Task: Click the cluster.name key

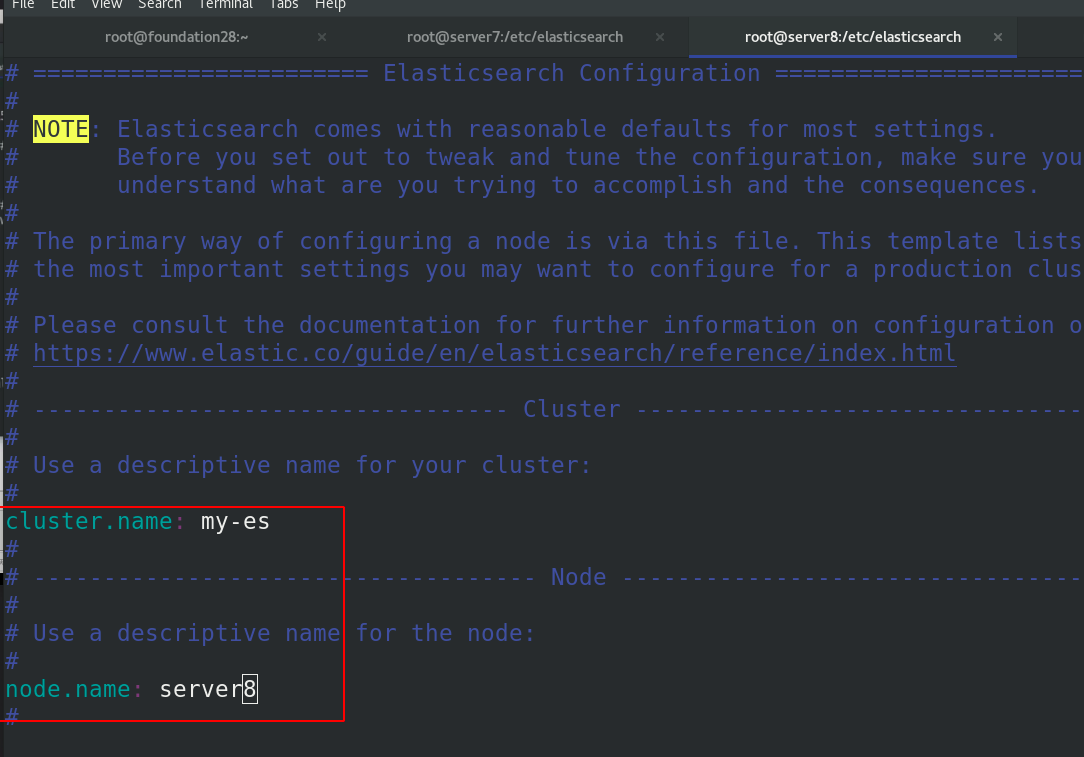Action: tap(88, 521)
